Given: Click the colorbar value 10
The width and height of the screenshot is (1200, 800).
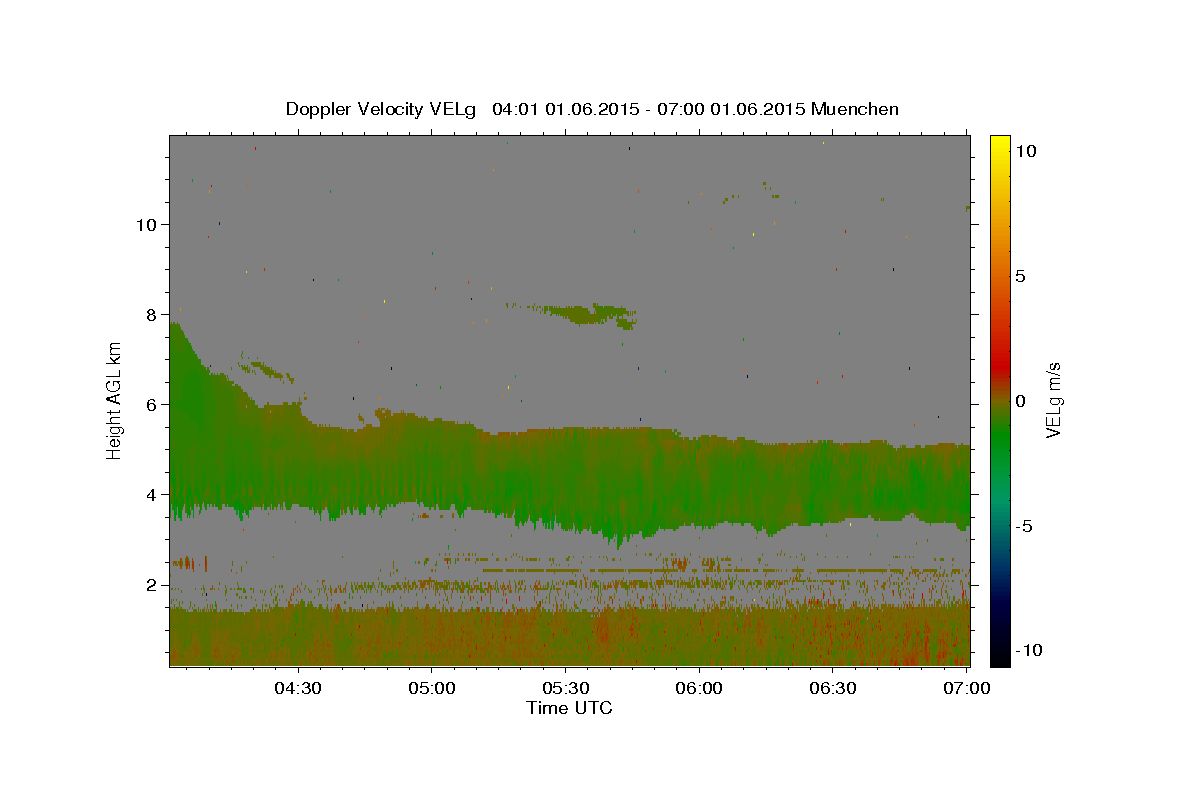Looking at the screenshot, I should pos(1025,150).
